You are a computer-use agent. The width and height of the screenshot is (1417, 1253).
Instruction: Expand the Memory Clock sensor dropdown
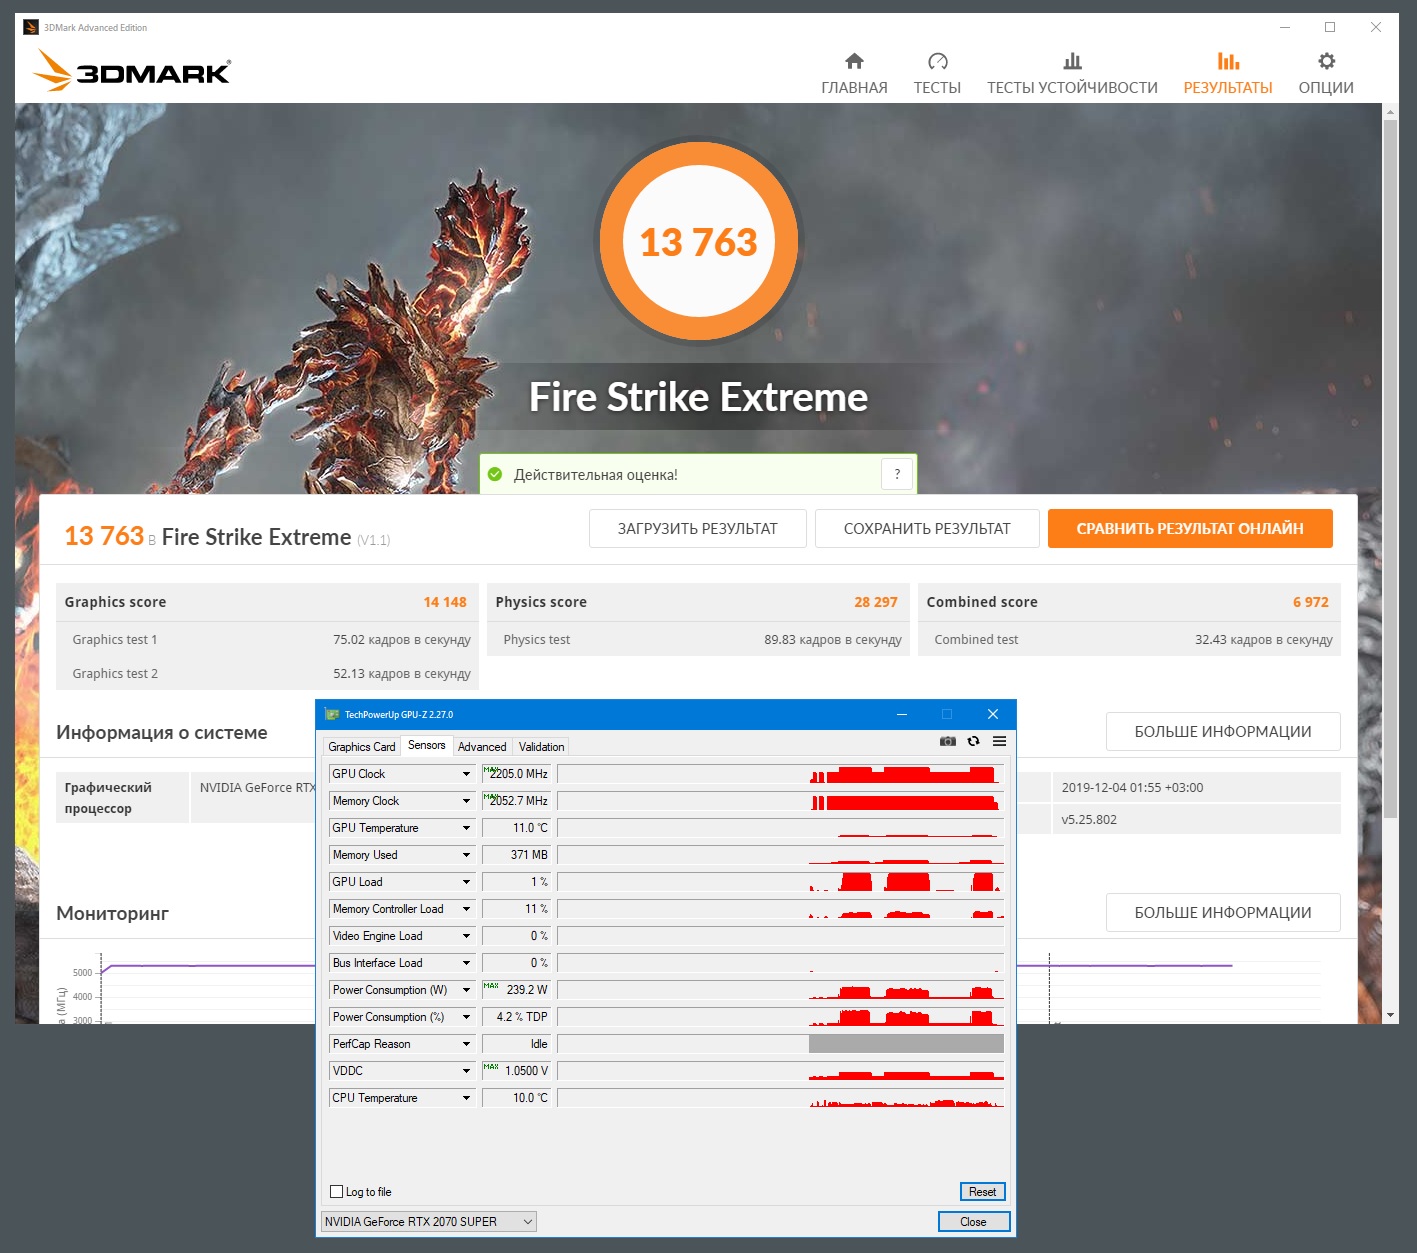coord(466,801)
